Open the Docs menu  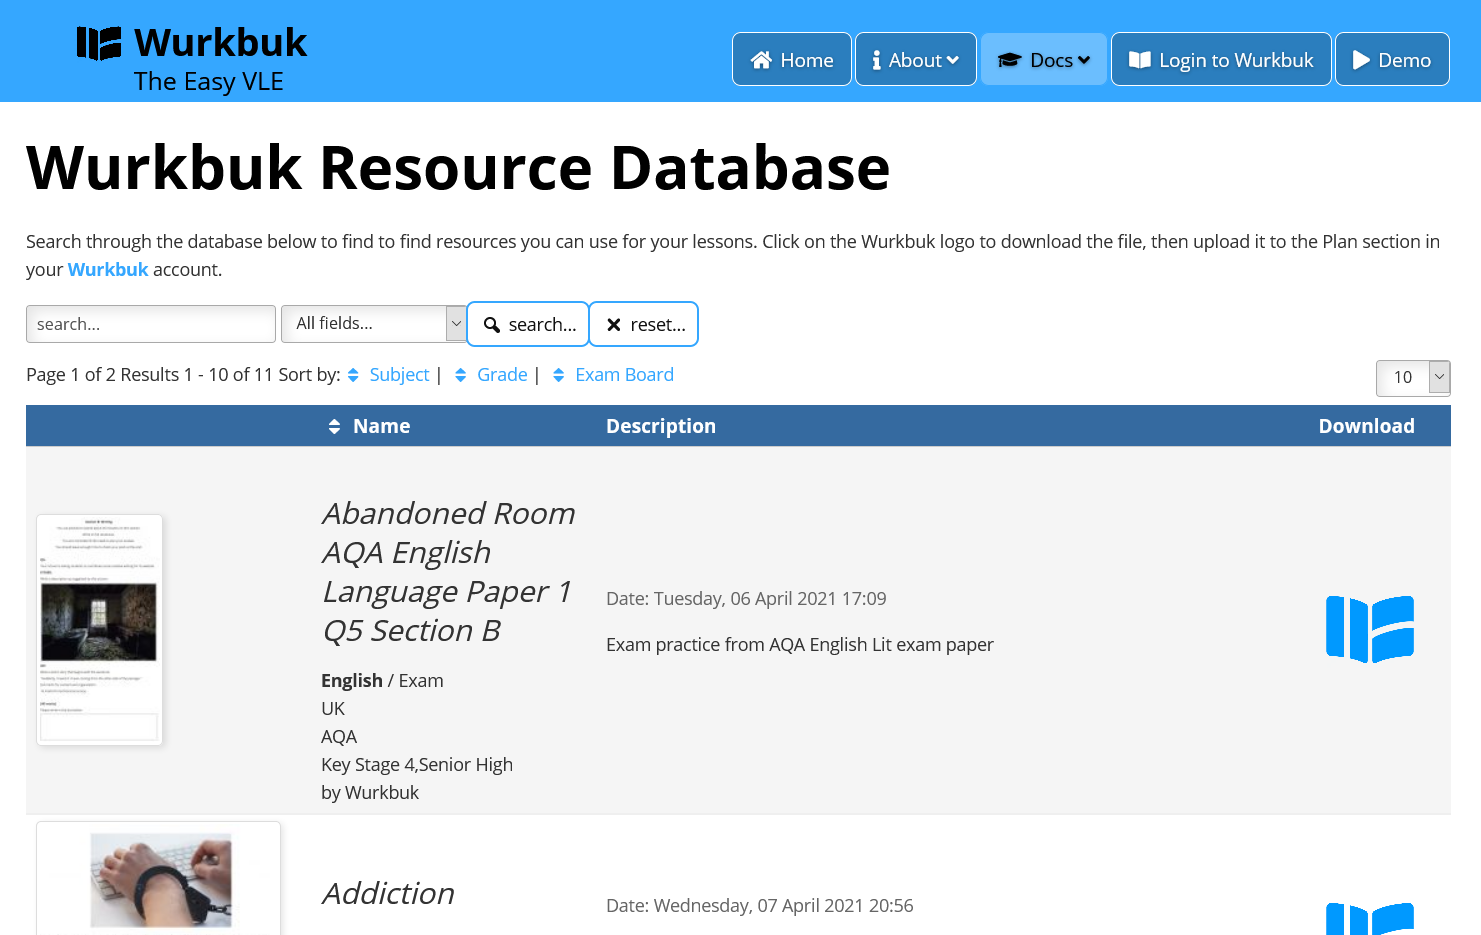tap(1043, 59)
